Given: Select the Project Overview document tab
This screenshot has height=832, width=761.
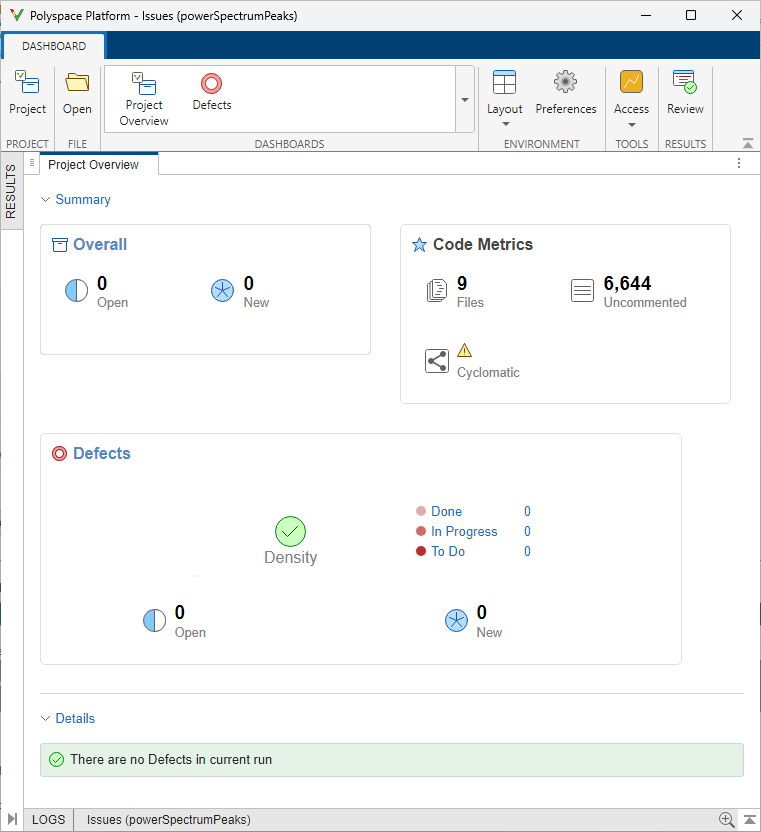Looking at the screenshot, I should [94, 165].
